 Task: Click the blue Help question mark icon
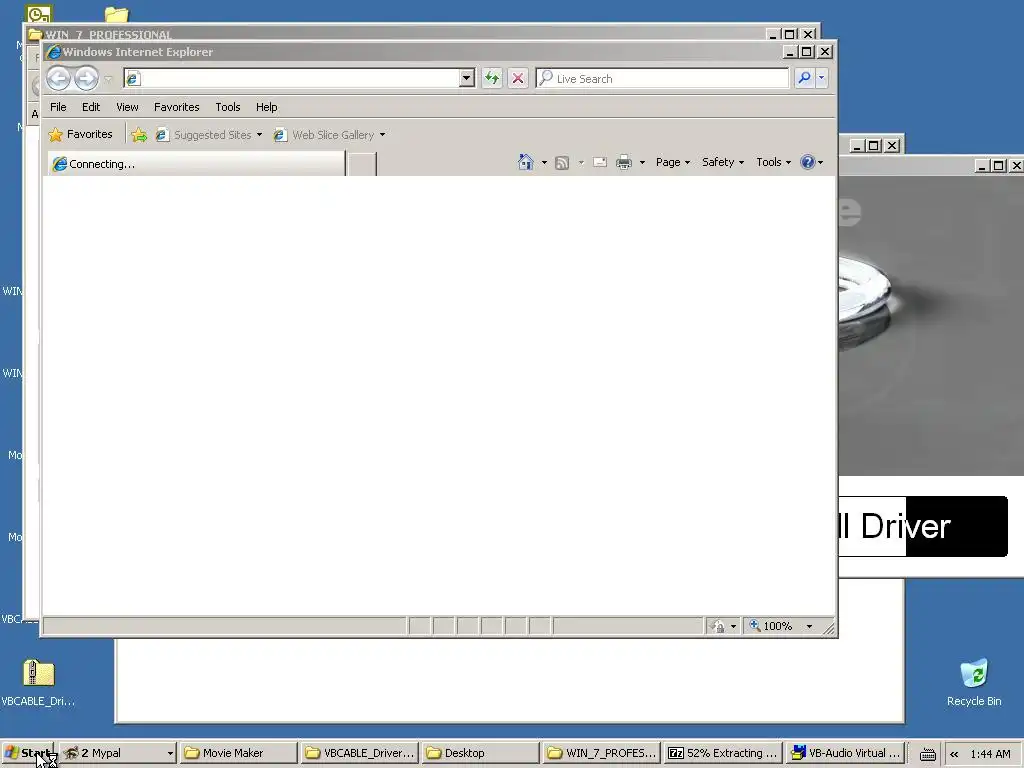[808, 162]
